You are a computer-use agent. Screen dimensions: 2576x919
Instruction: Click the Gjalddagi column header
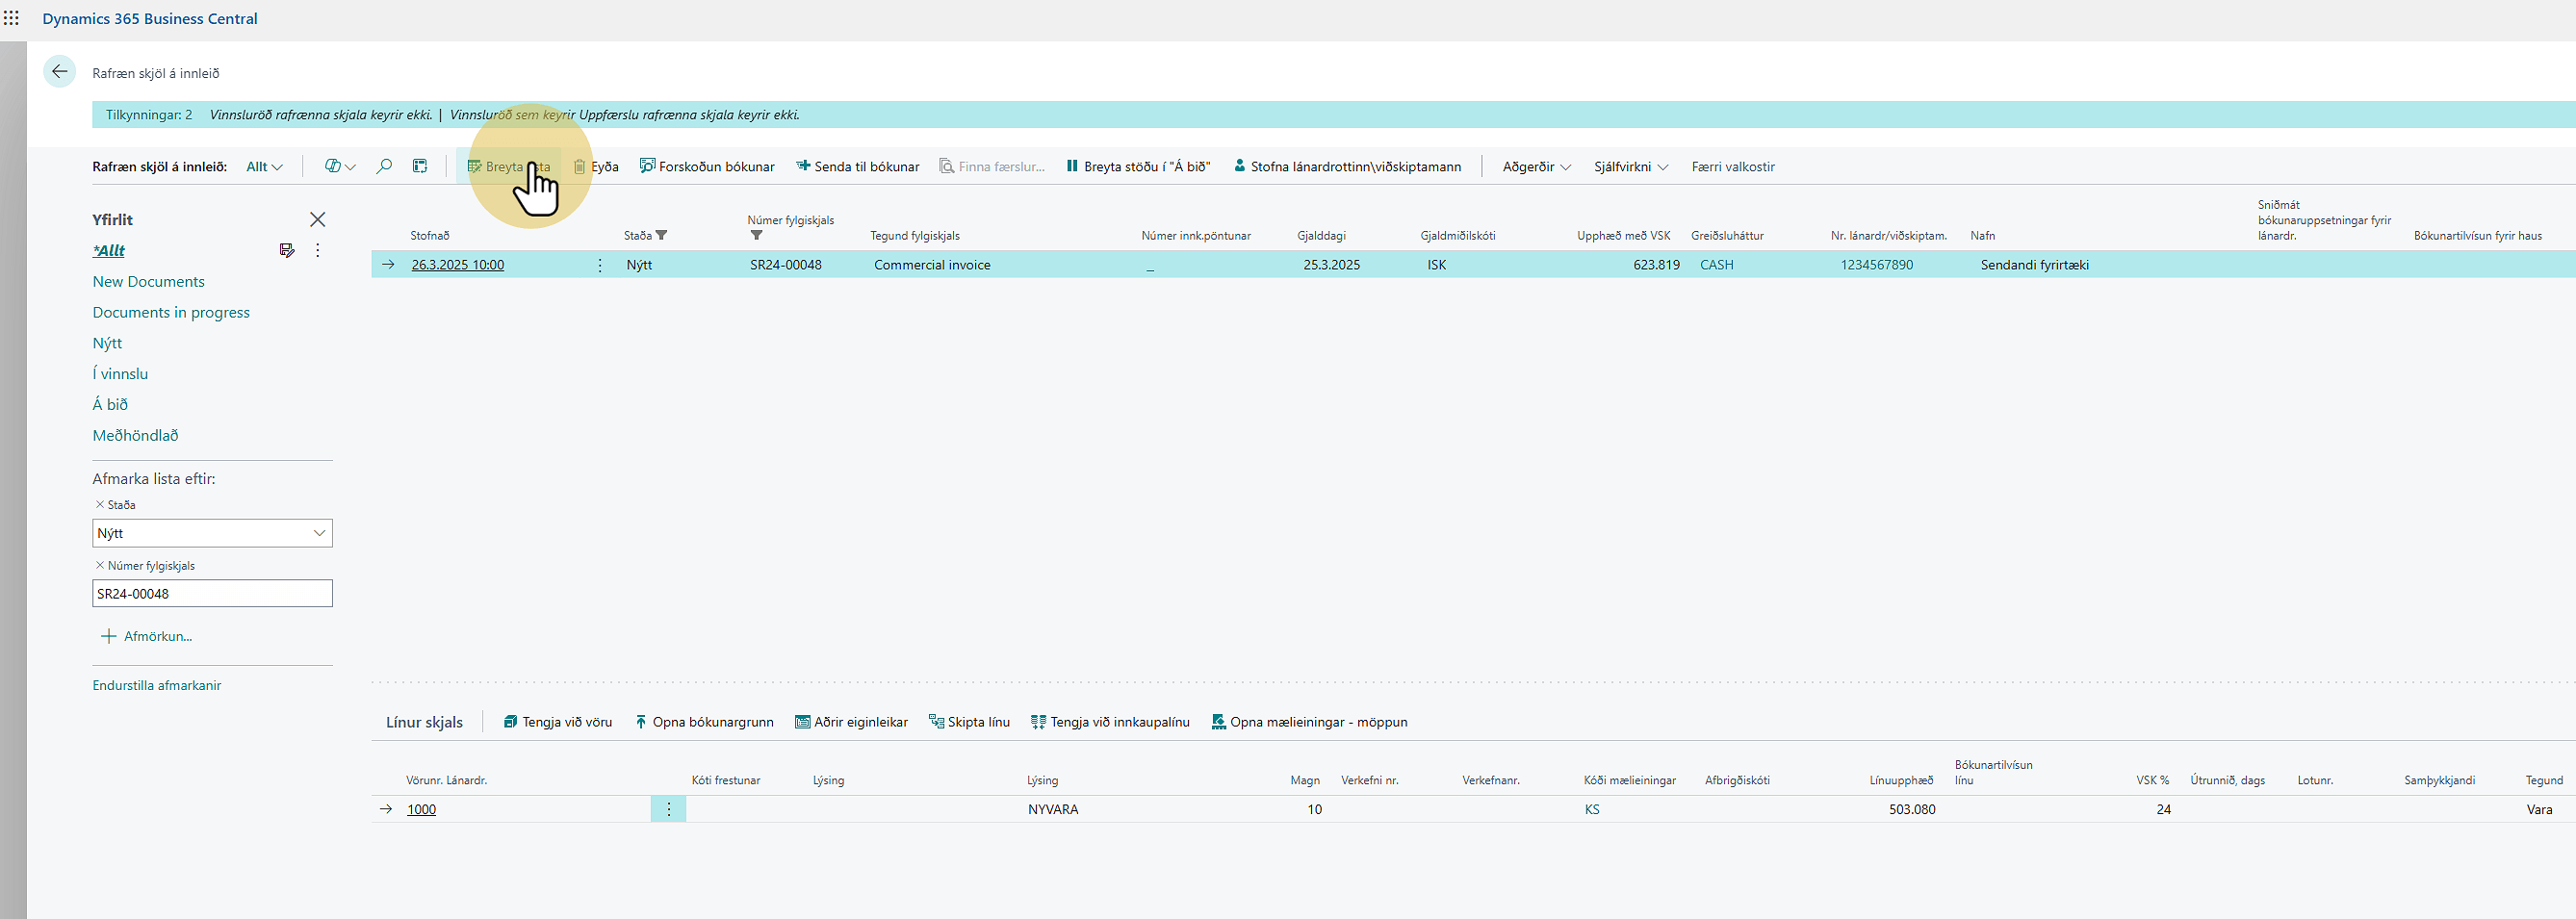(x=1322, y=236)
